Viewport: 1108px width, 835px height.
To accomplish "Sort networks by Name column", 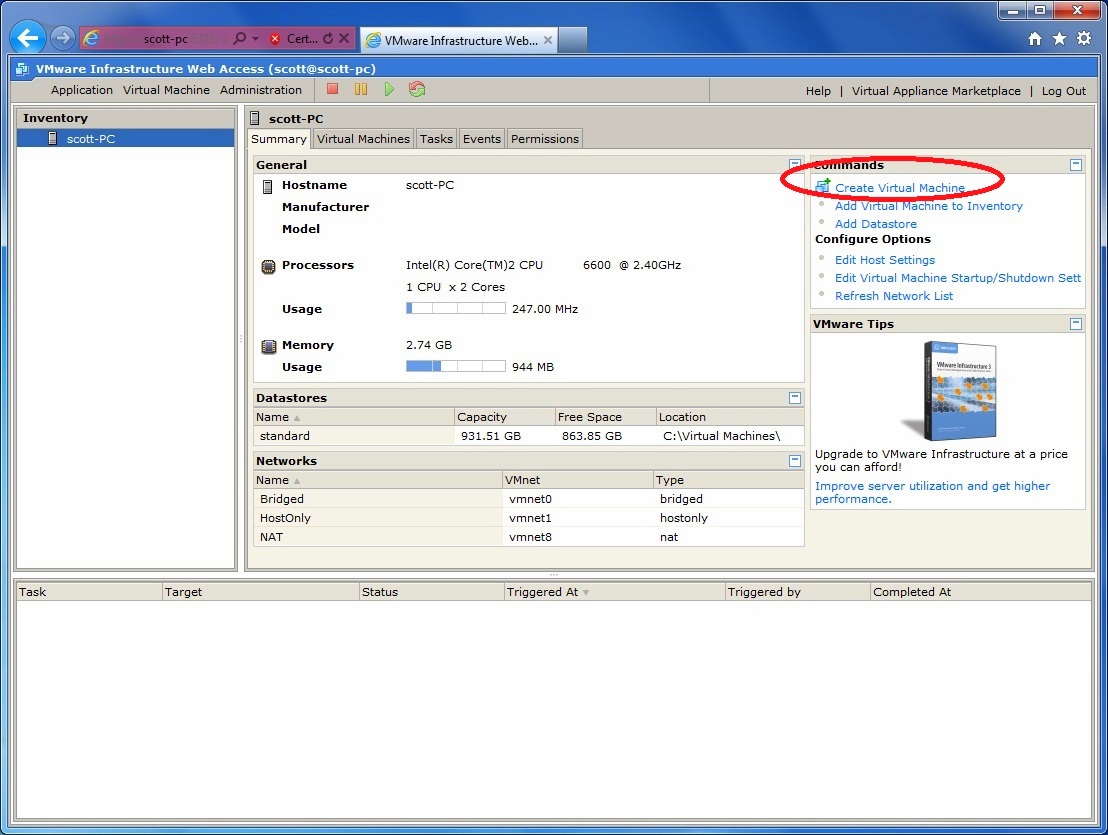I will pos(377,480).
